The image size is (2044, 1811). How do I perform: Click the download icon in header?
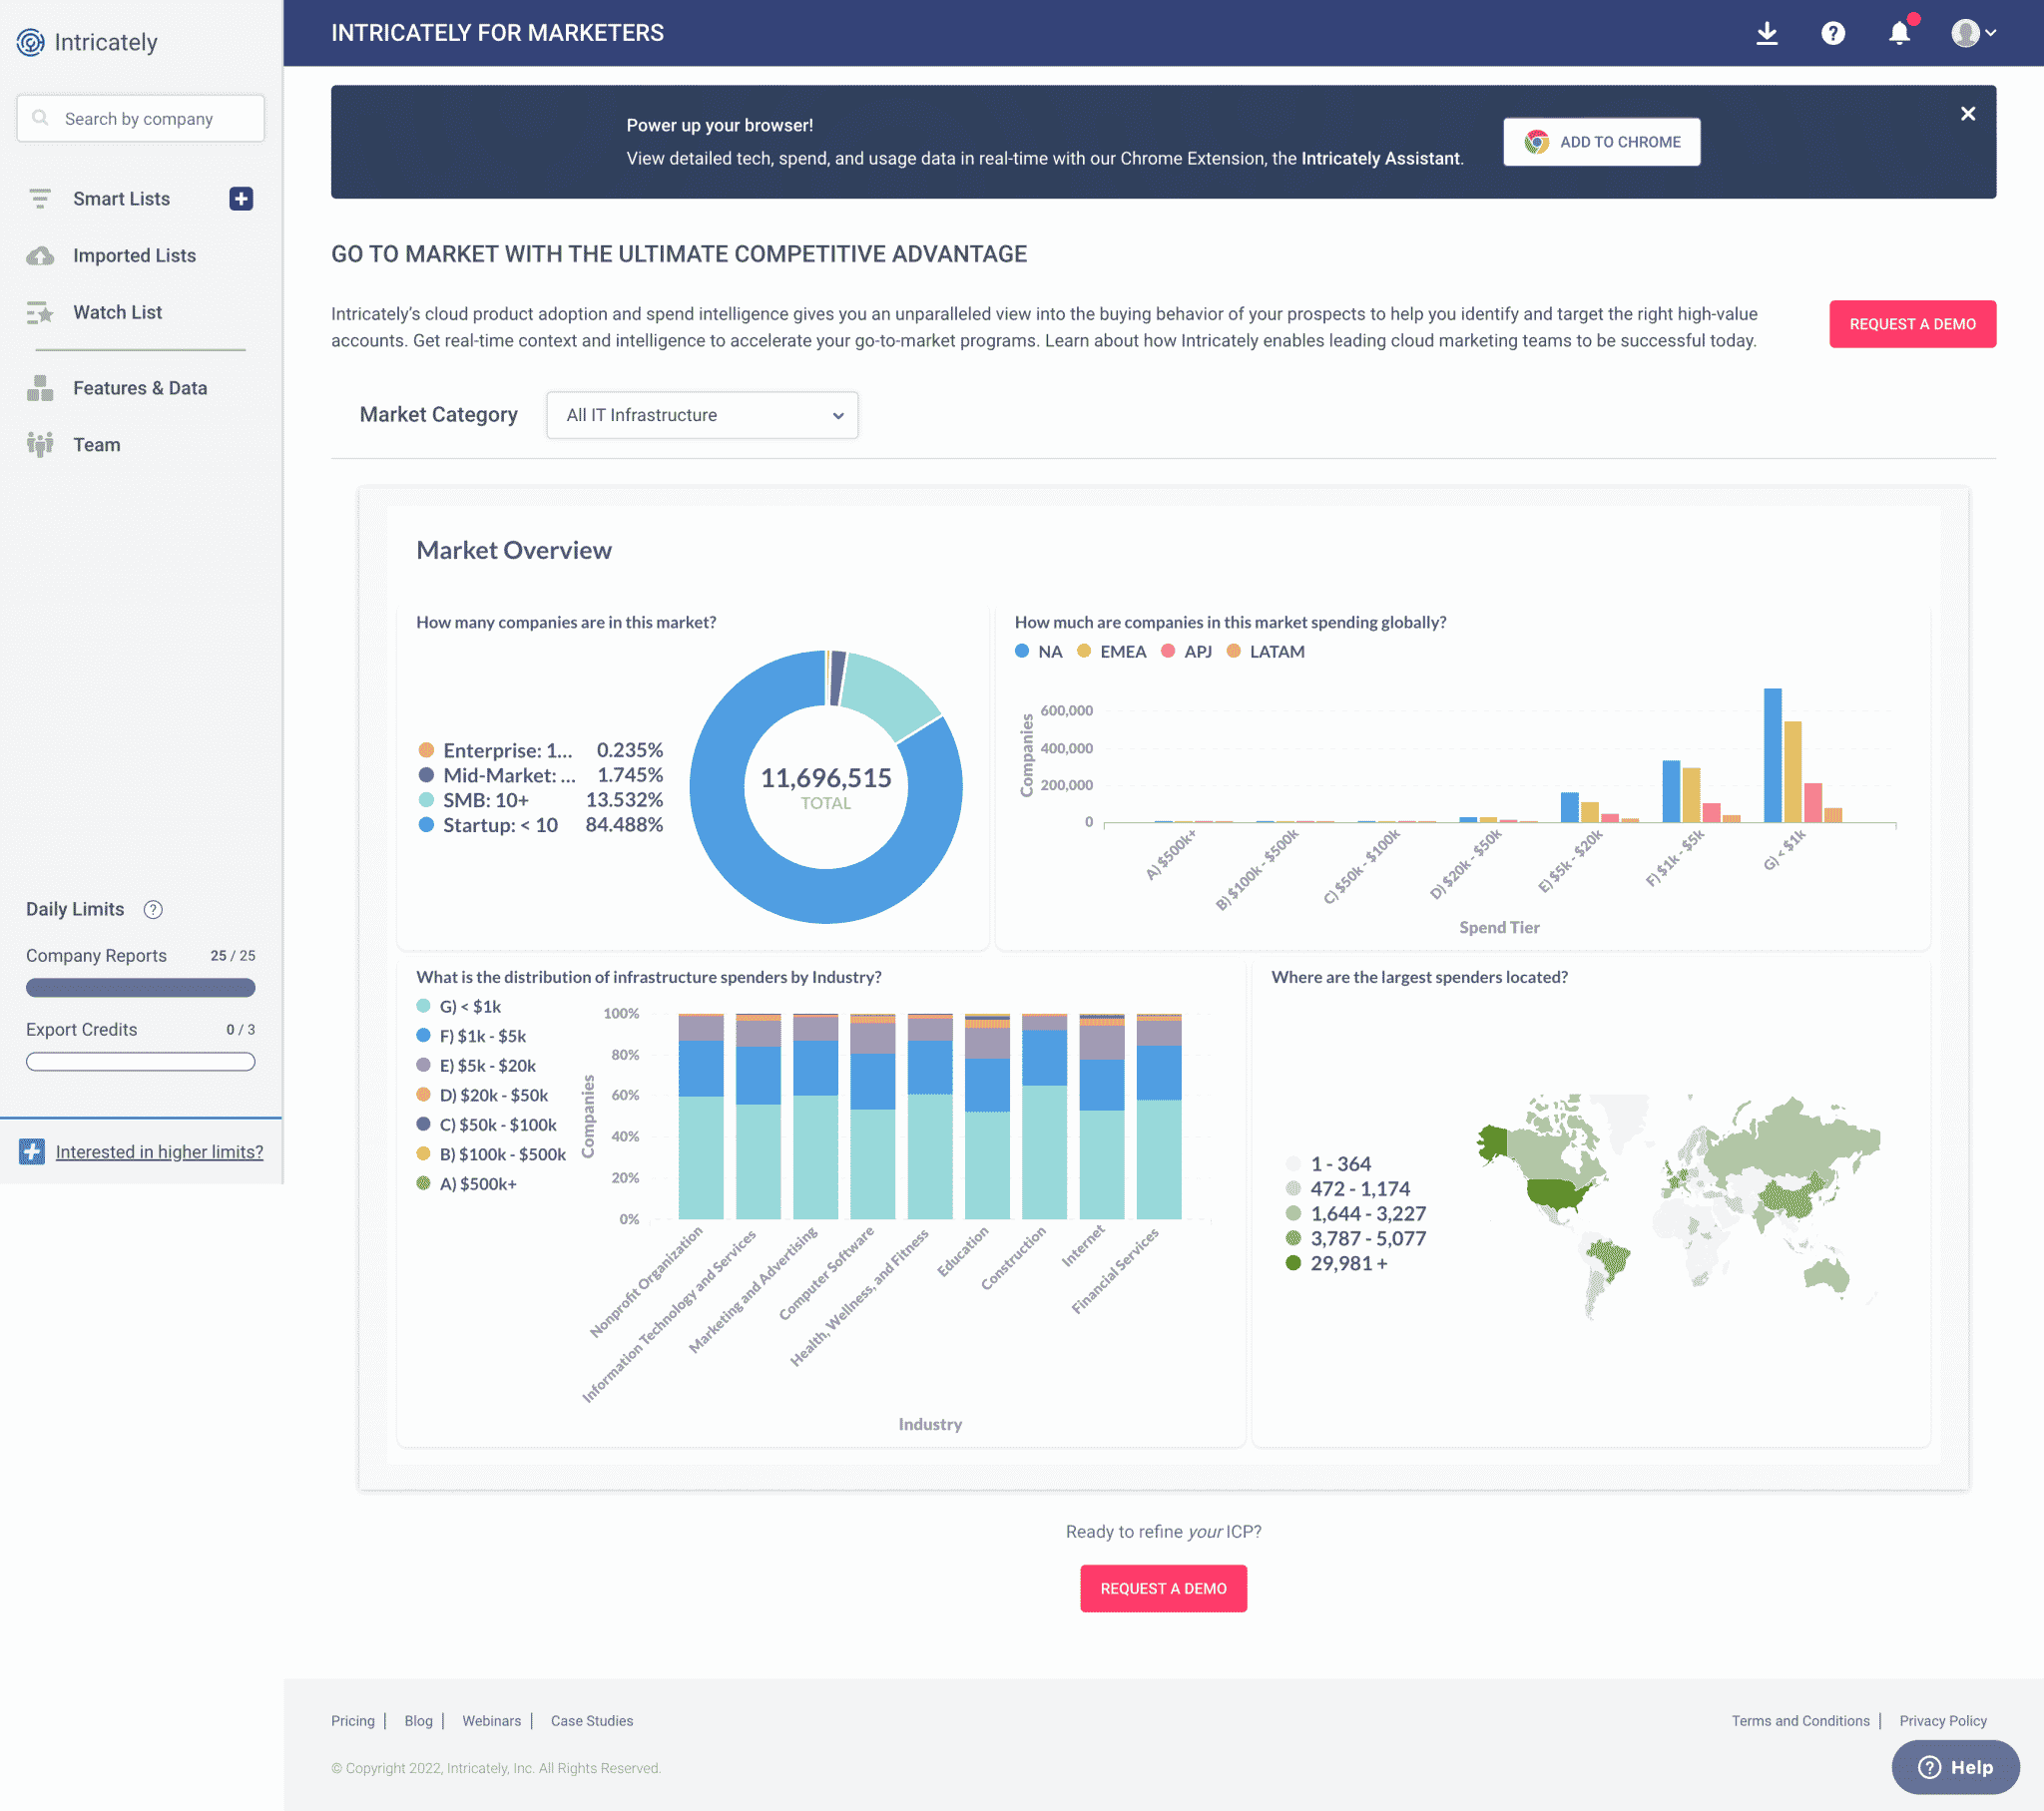(x=1767, y=33)
